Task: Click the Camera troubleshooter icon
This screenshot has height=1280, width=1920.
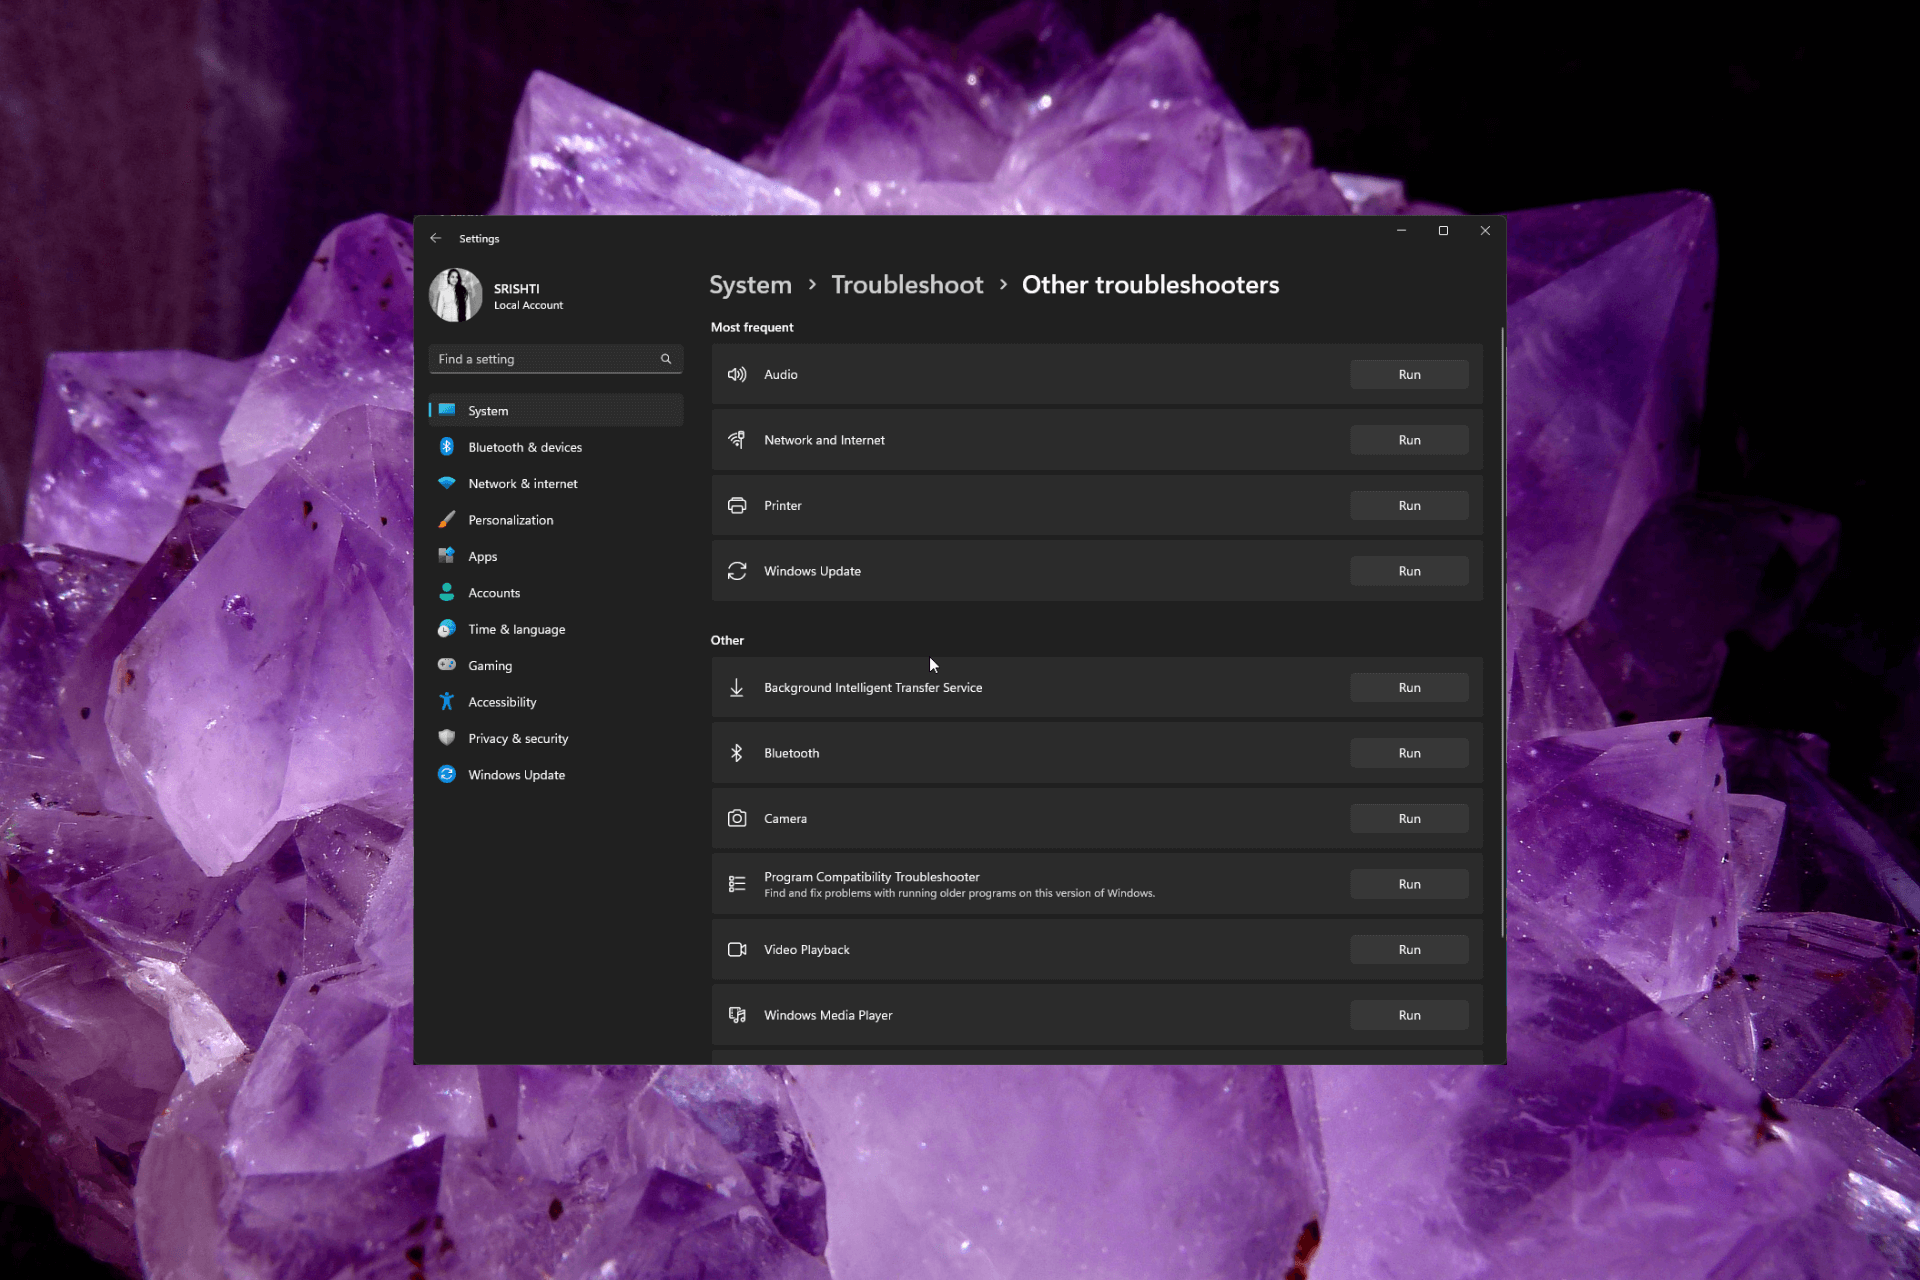Action: 737,818
